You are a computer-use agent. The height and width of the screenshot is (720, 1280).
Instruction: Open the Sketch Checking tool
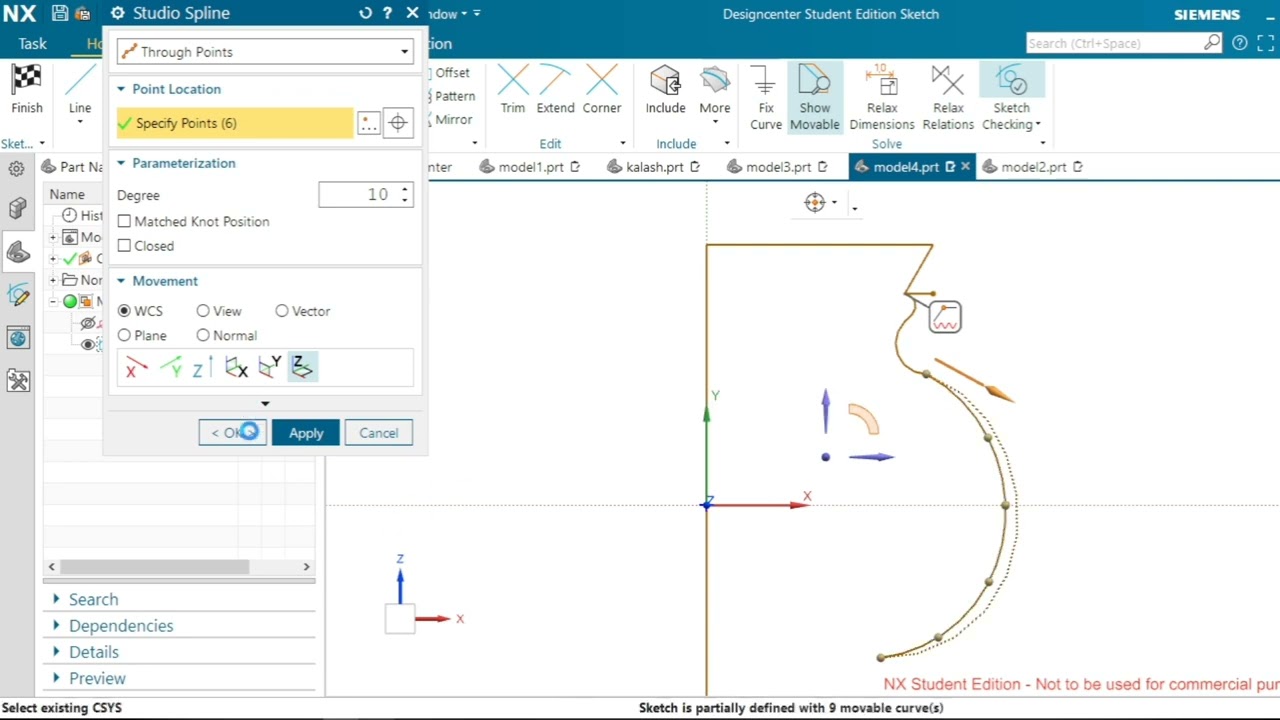[1011, 97]
